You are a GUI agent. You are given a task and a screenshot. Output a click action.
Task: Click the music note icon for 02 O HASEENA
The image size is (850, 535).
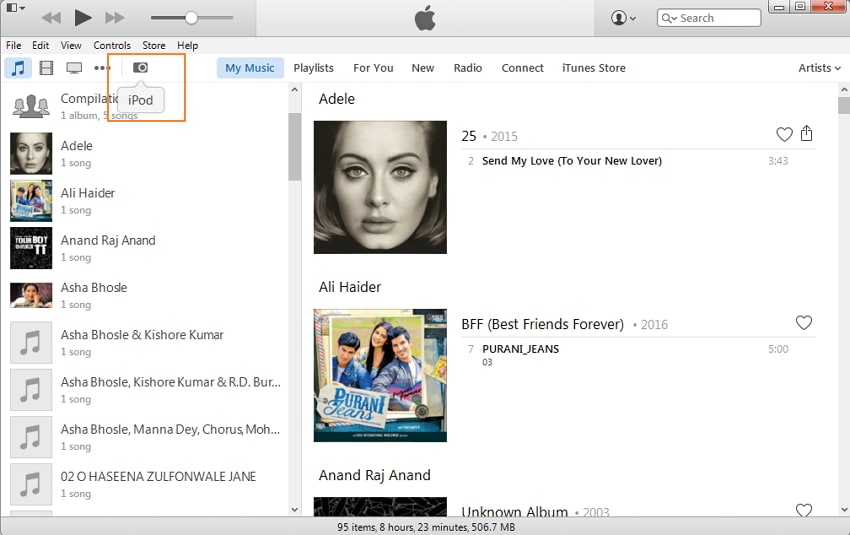[x=31, y=484]
